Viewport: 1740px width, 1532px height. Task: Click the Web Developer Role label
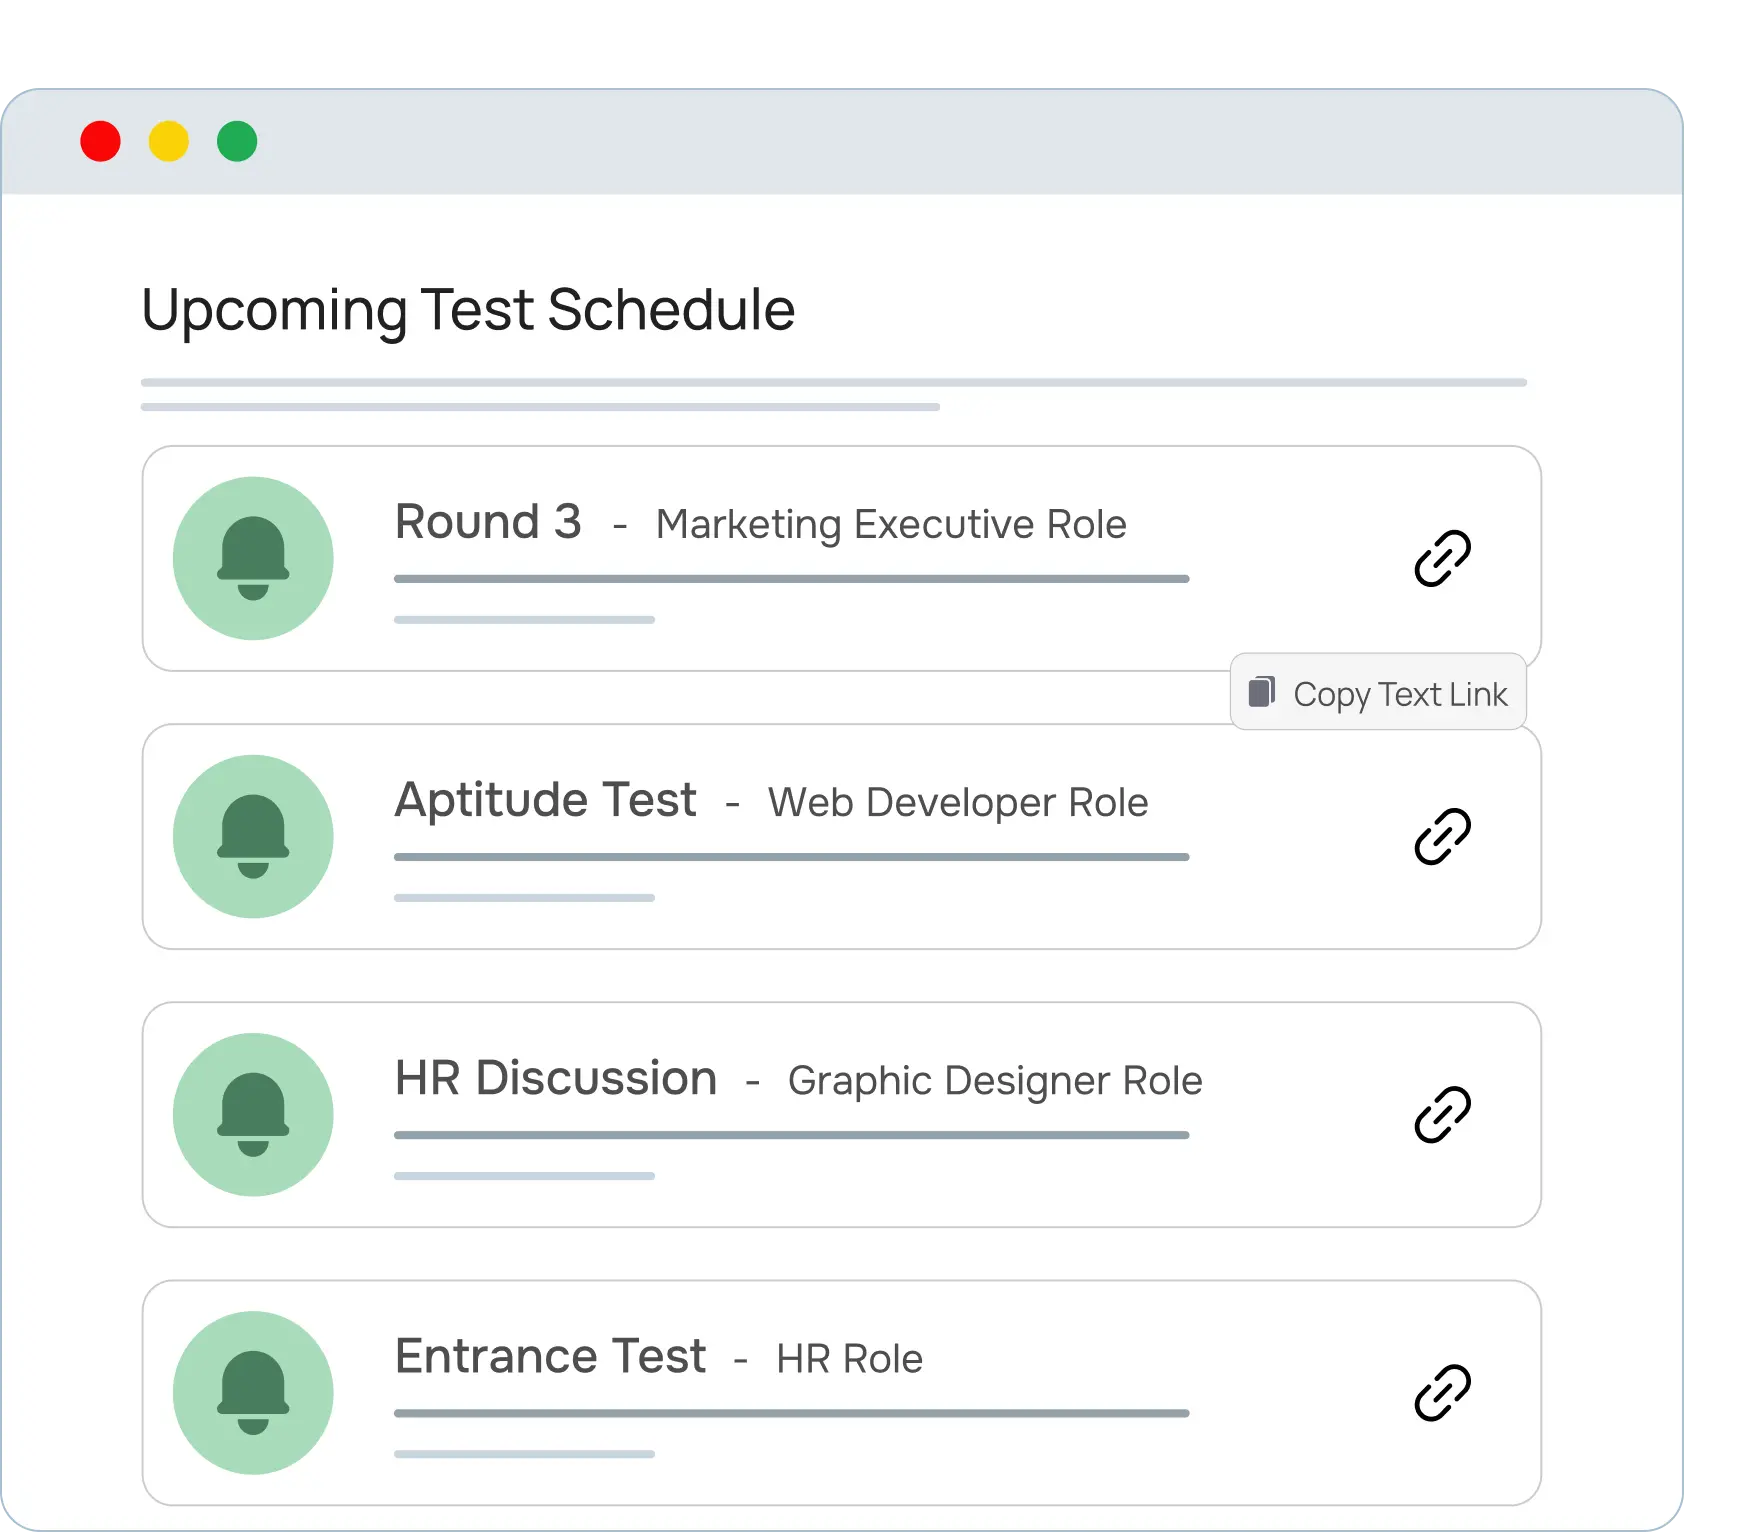958,802
